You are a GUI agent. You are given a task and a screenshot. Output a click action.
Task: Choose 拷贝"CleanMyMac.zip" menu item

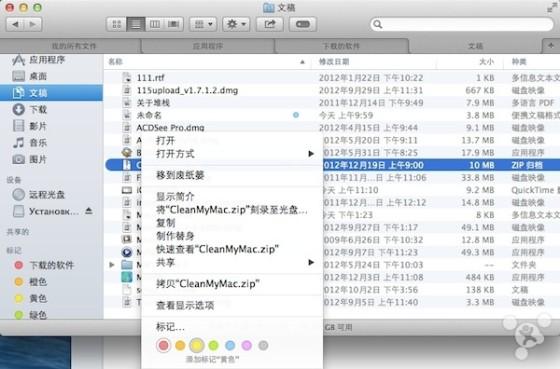tap(232, 284)
